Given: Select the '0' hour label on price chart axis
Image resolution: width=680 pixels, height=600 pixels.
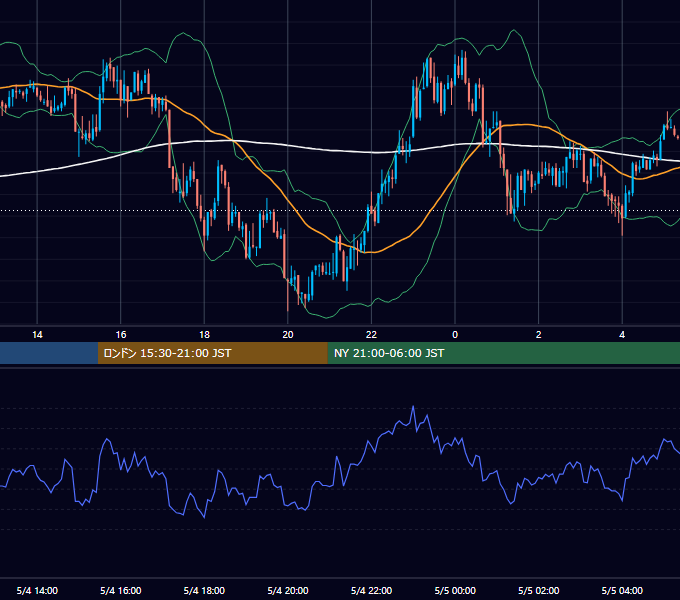Looking at the screenshot, I should [x=455, y=335].
